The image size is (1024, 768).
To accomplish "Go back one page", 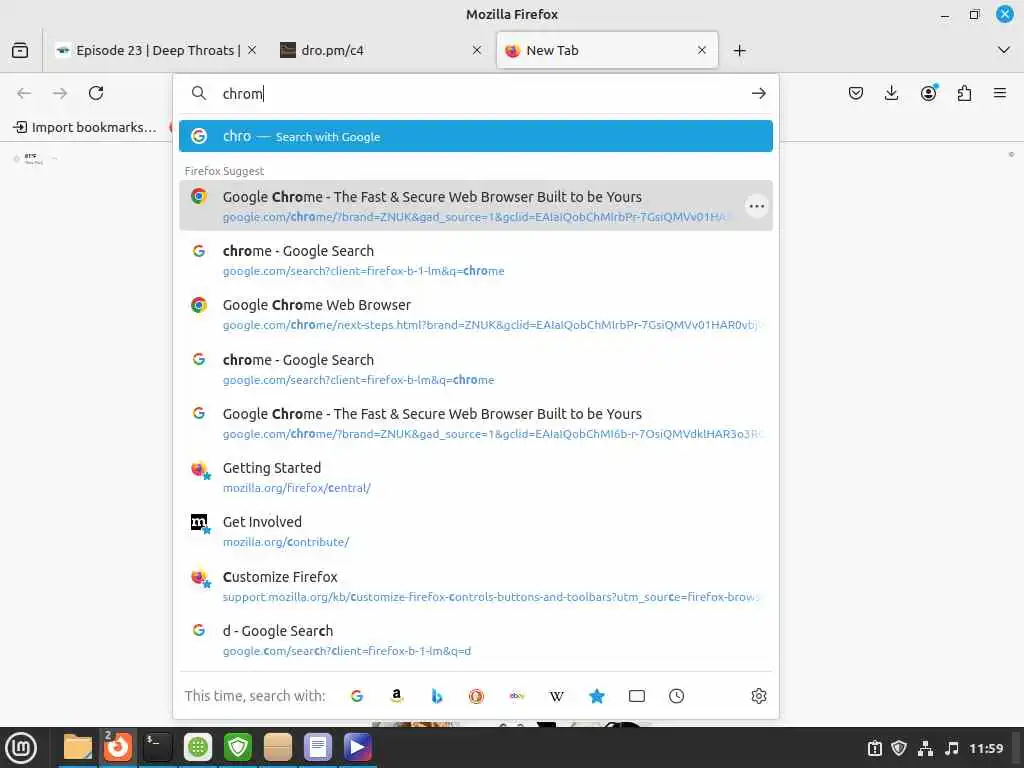I will [24, 93].
